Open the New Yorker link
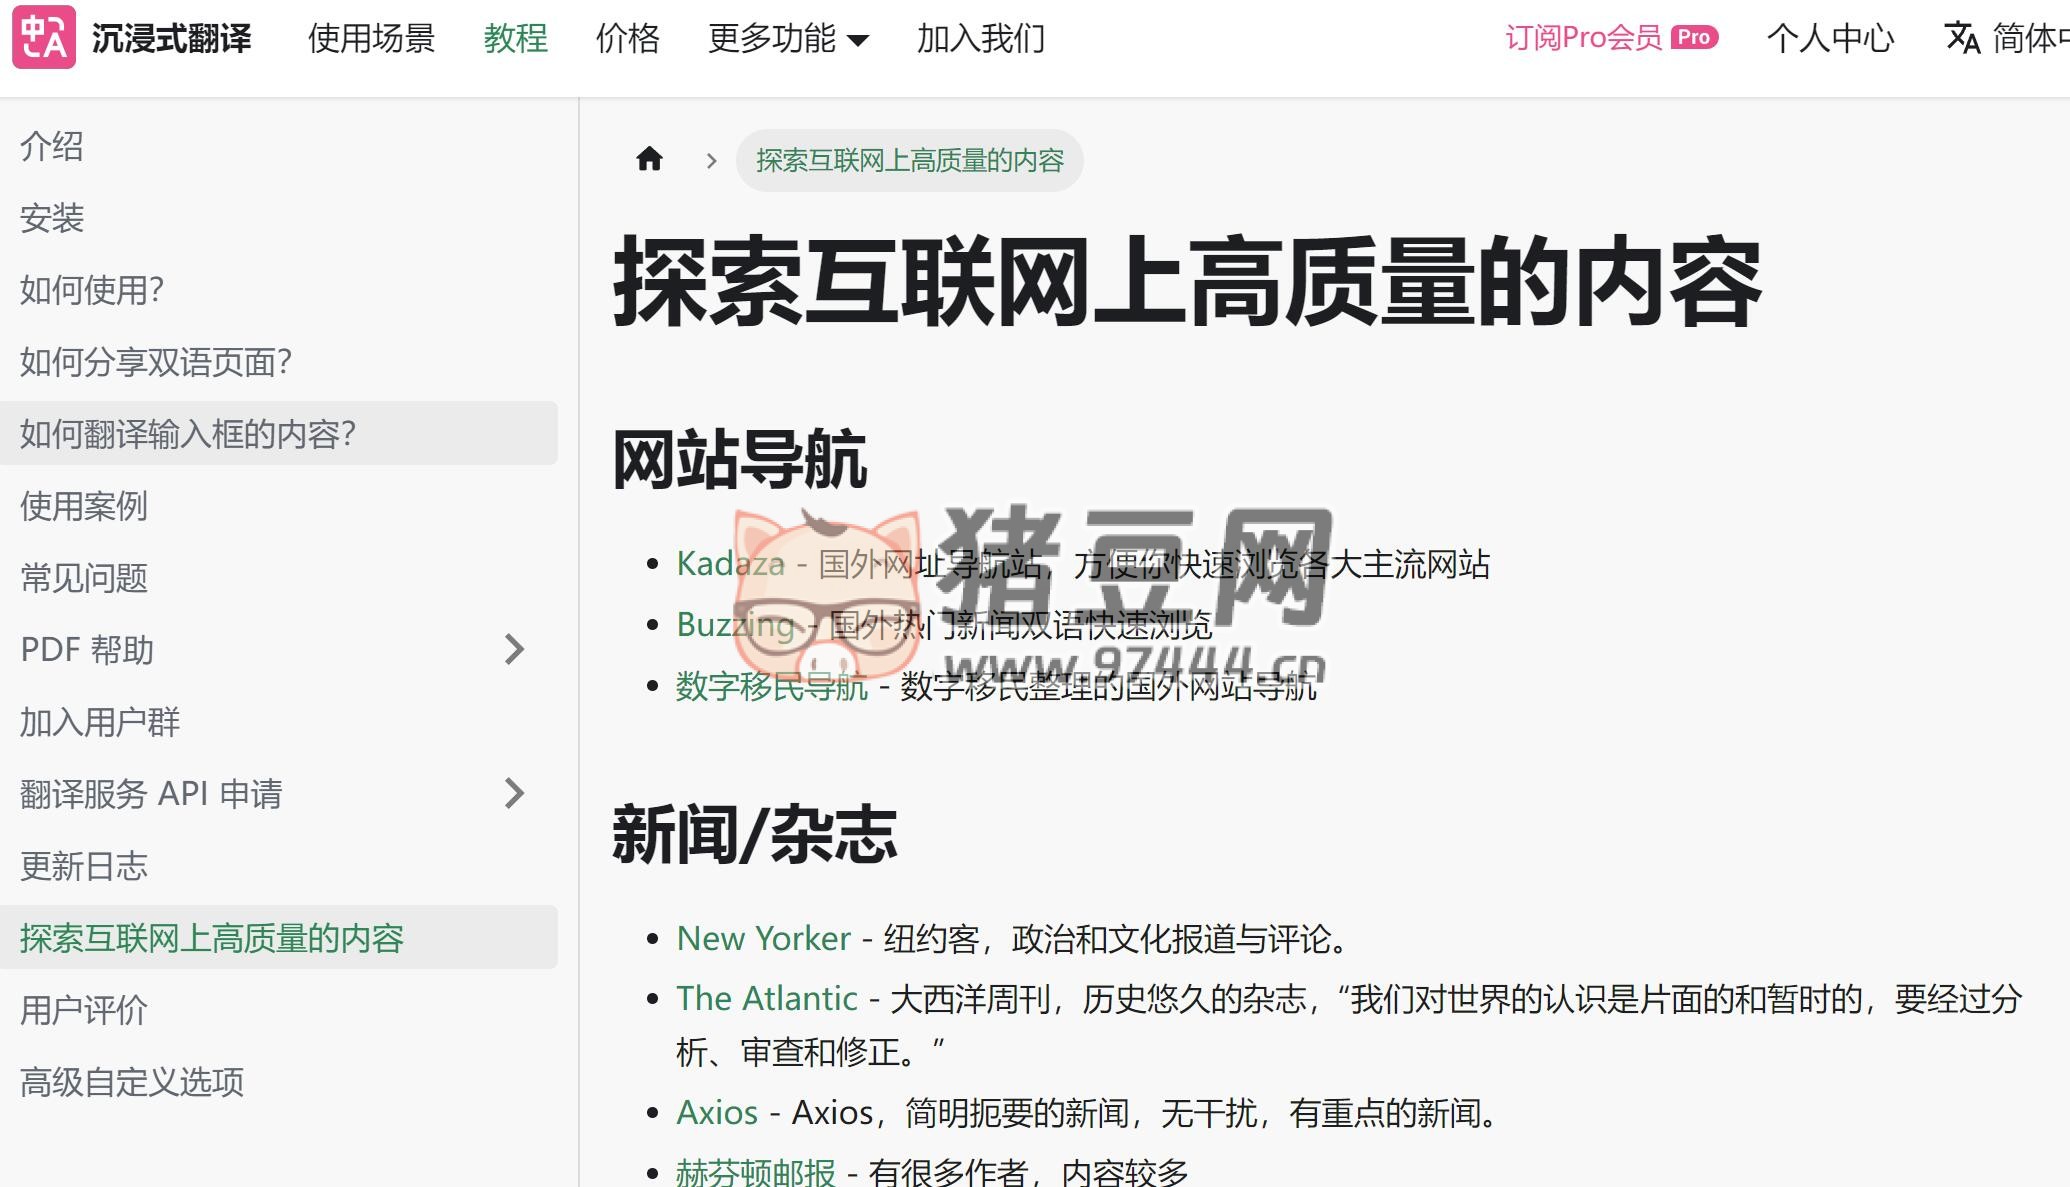The width and height of the screenshot is (2070, 1187). (764, 939)
